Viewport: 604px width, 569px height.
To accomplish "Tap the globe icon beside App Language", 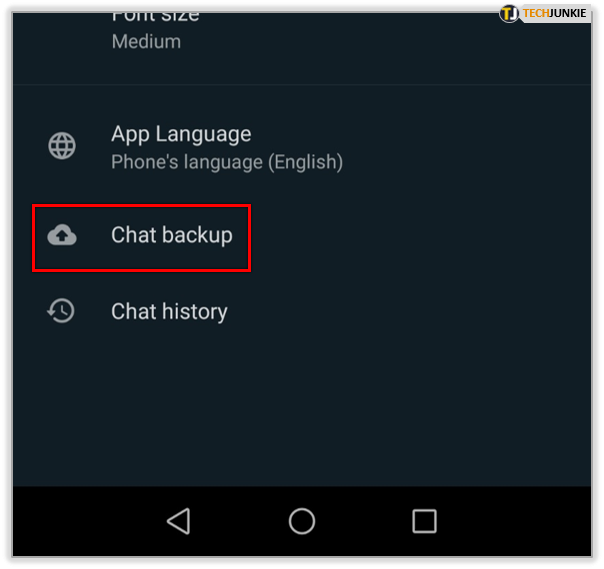I will (x=62, y=146).
